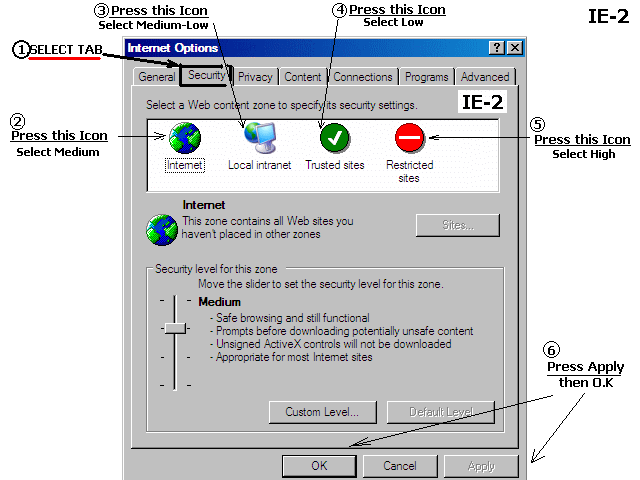Switch to the Advanced tab
This screenshot has height=480, width=640.
pyautogui.click(x=485, y=77)
